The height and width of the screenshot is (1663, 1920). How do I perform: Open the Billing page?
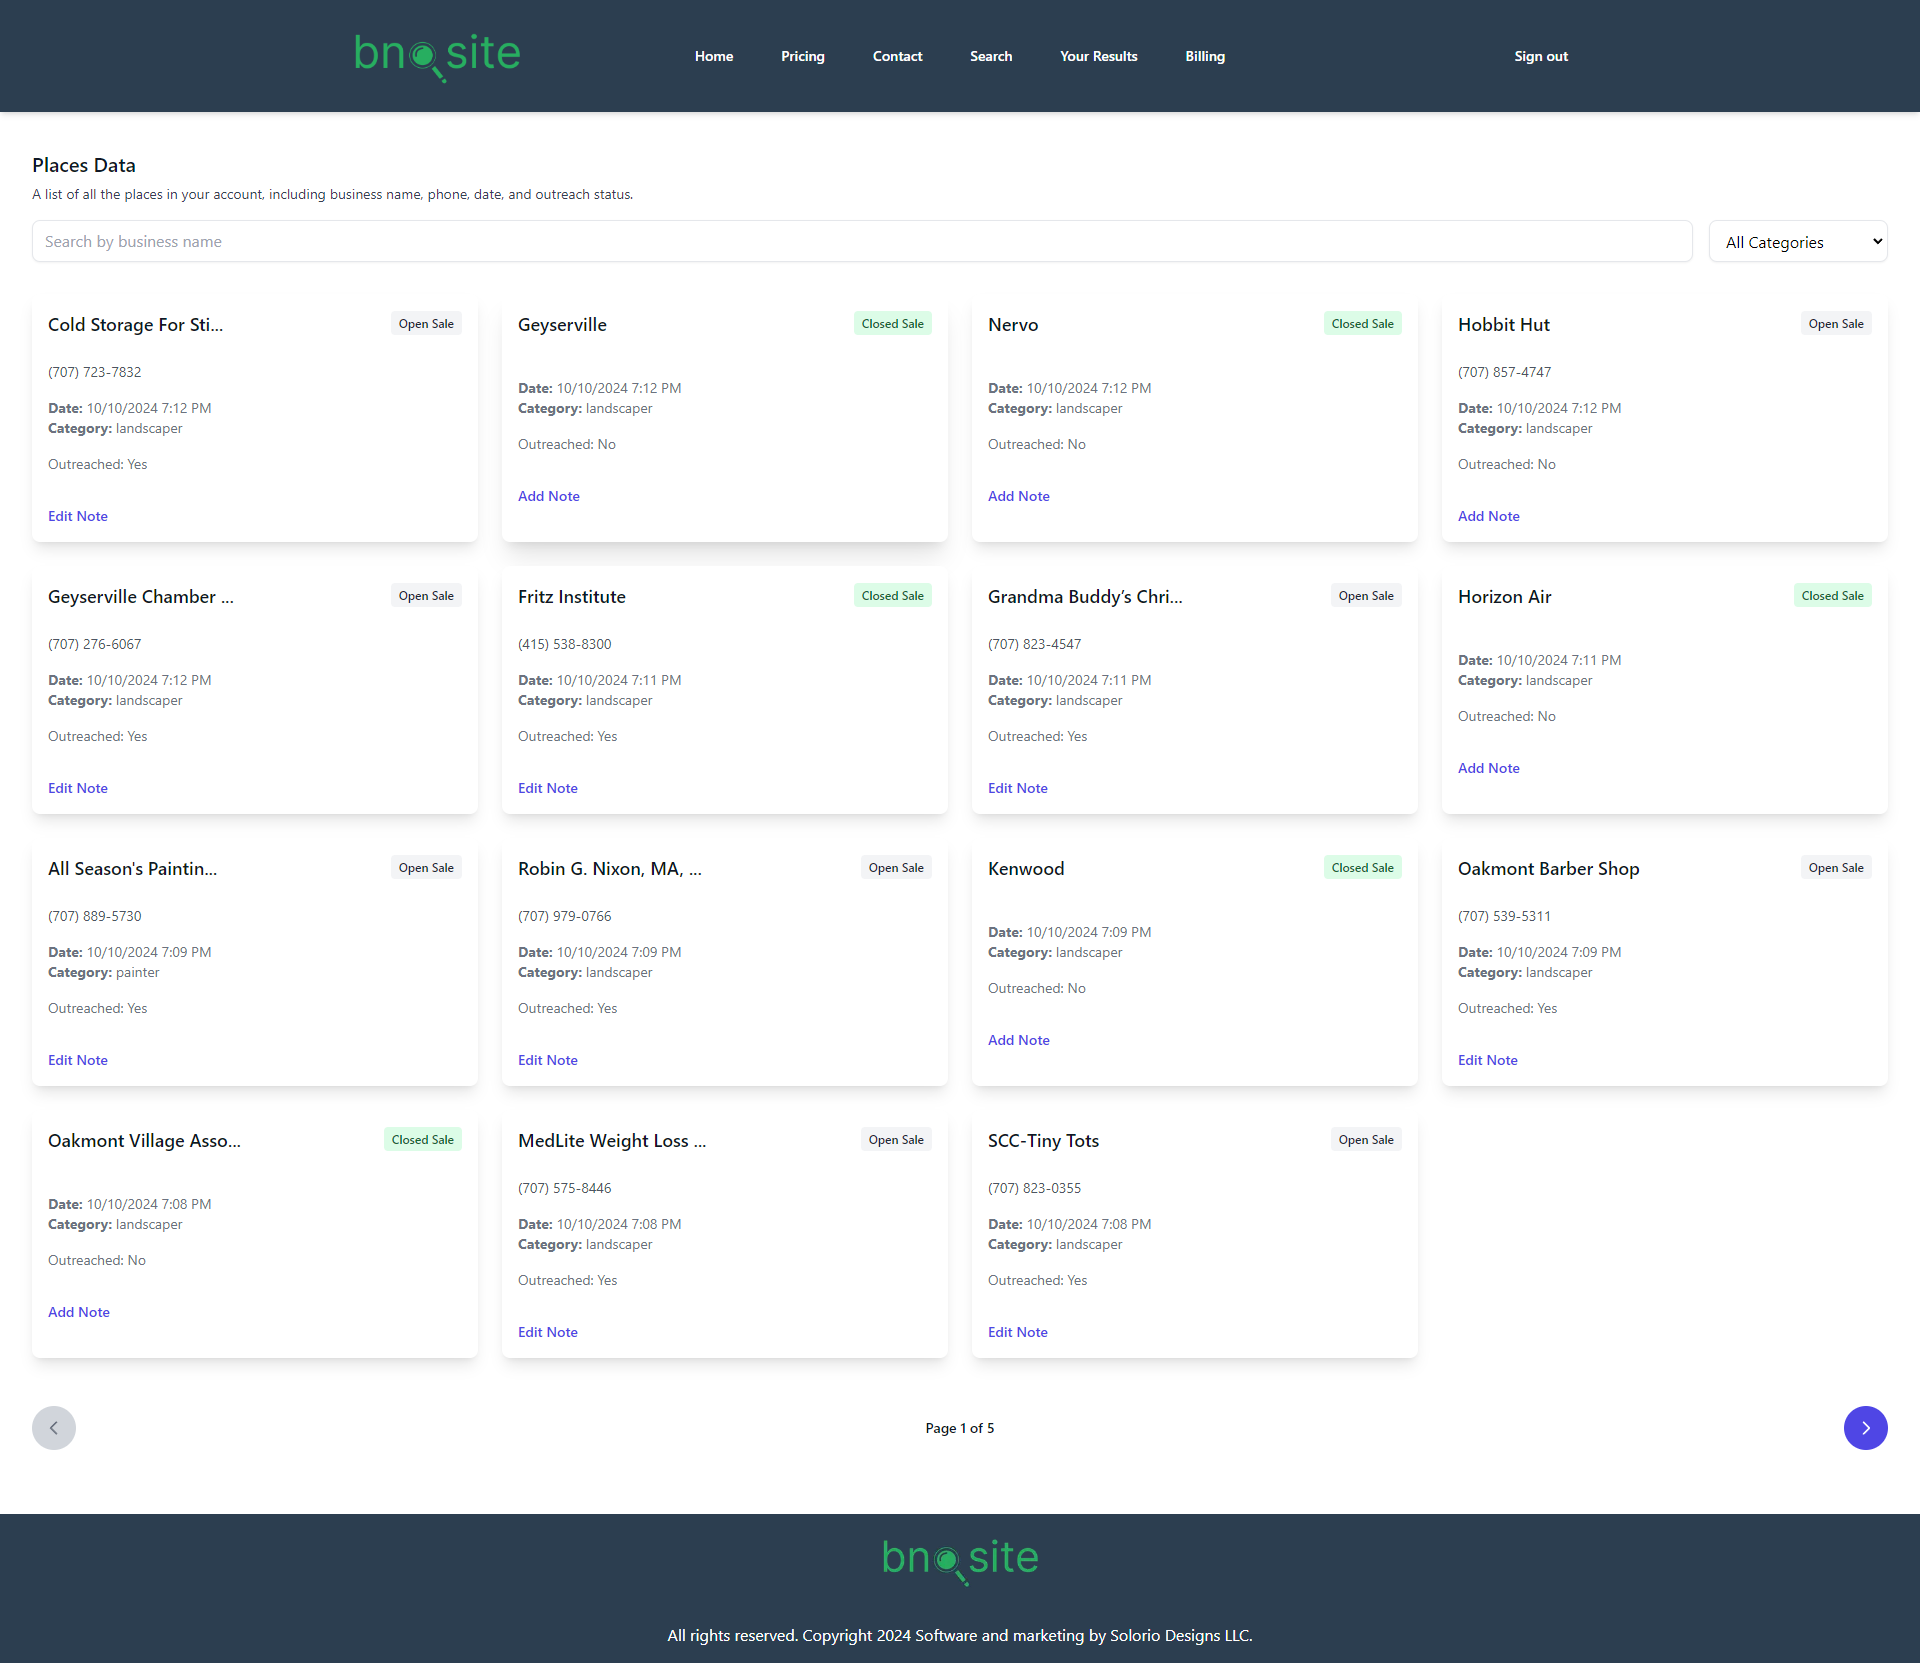1204,56
